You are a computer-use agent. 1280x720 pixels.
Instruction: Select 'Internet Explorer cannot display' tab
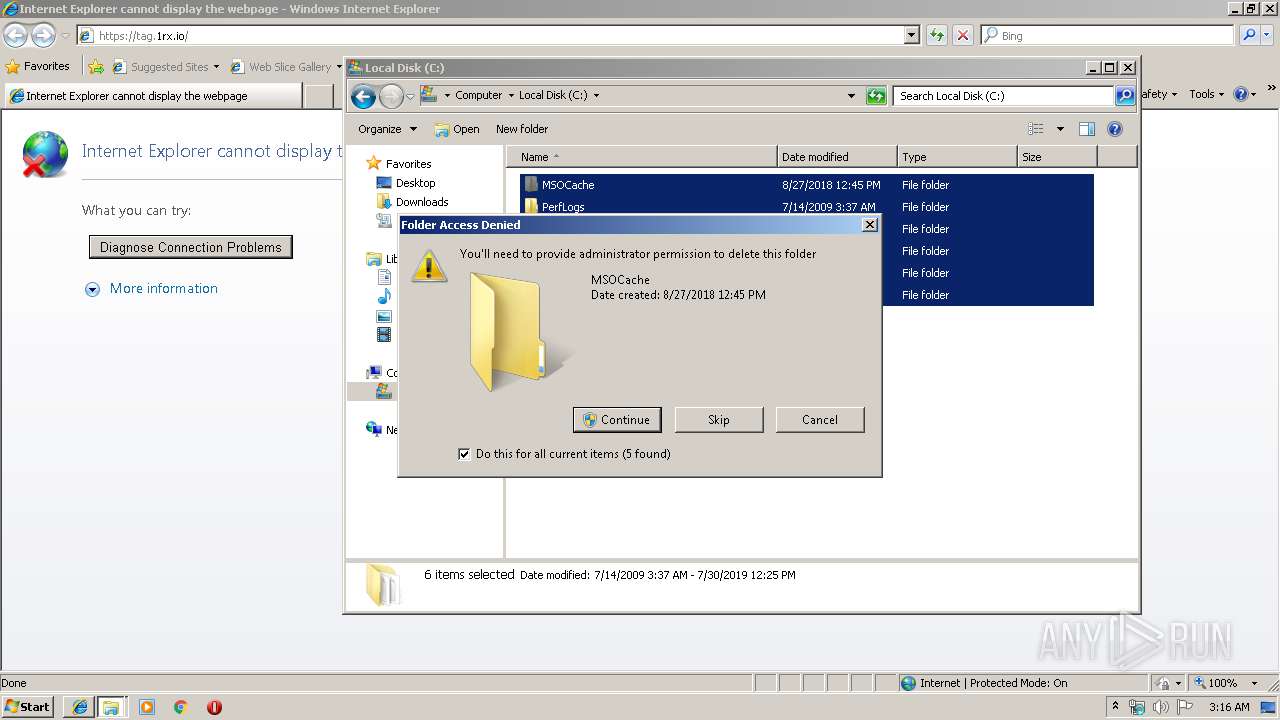pos(152,96)
